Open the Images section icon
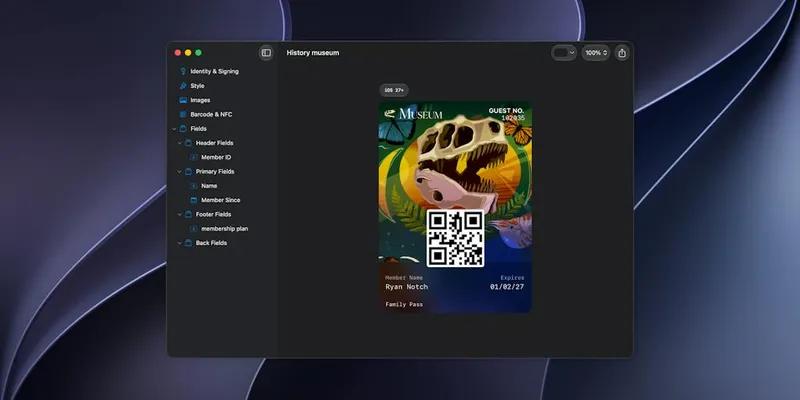The width and height of the screenshot is (800, 400). coord(183,100)
